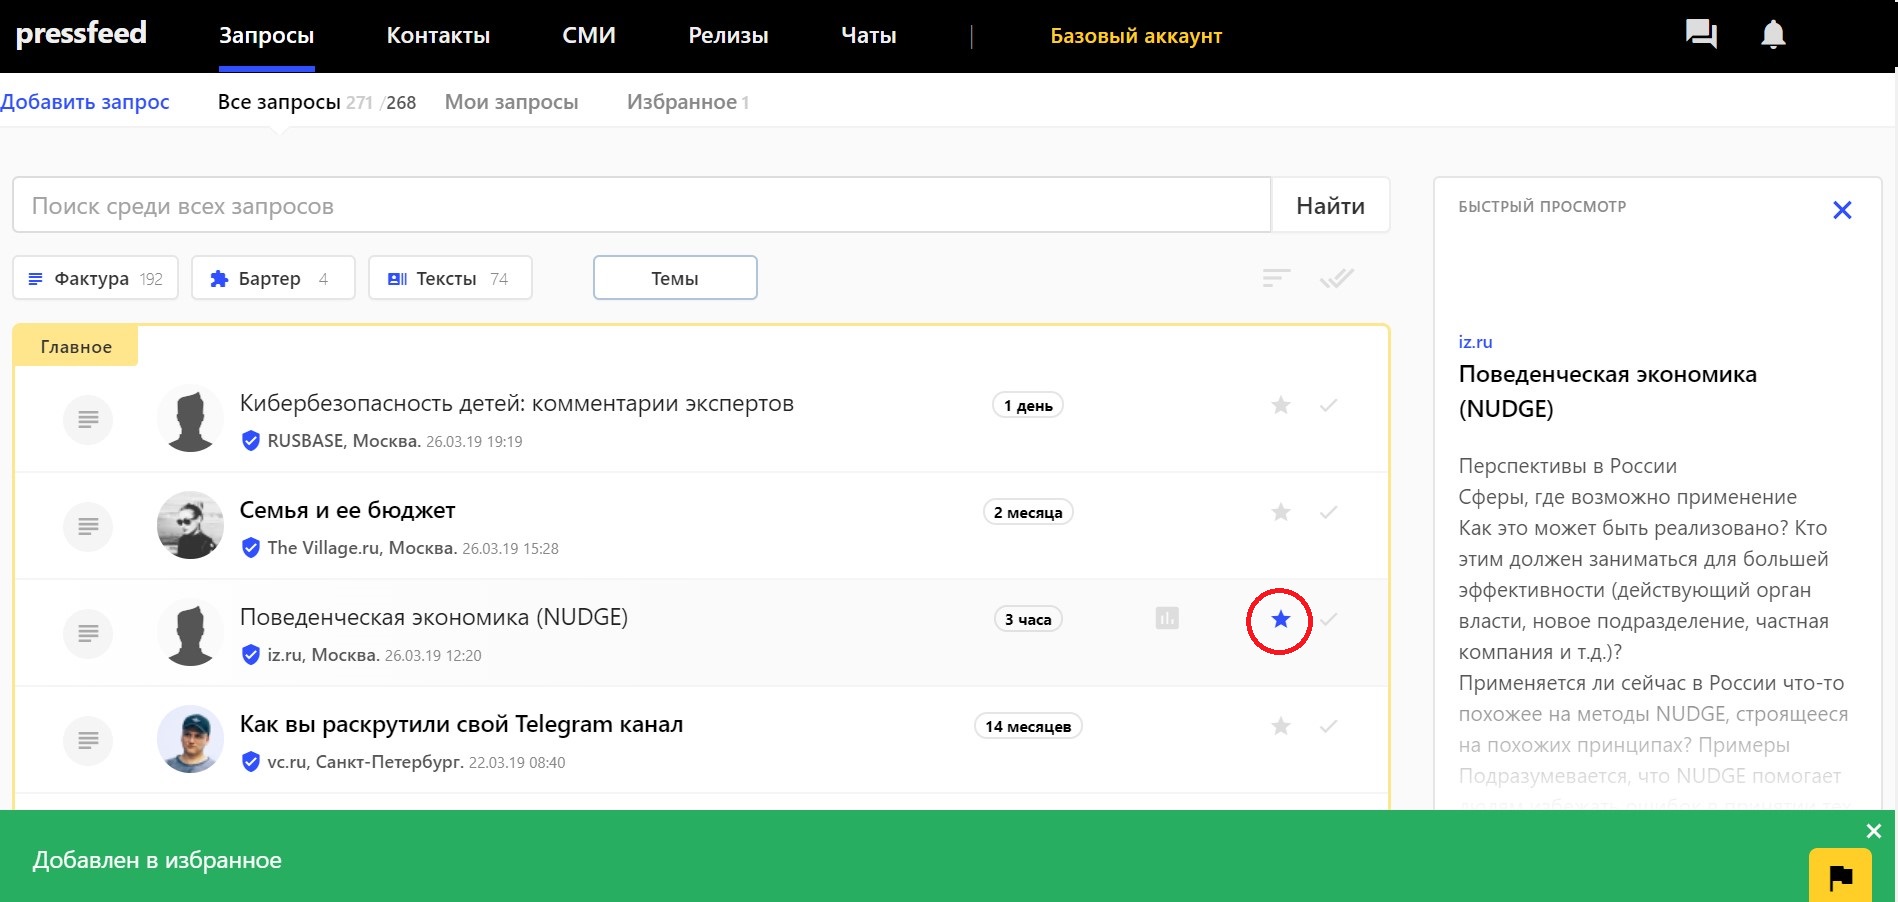Open the notifications bell
The width and height of the screenshot is (1898, 902).
(x=1773, y=35)
